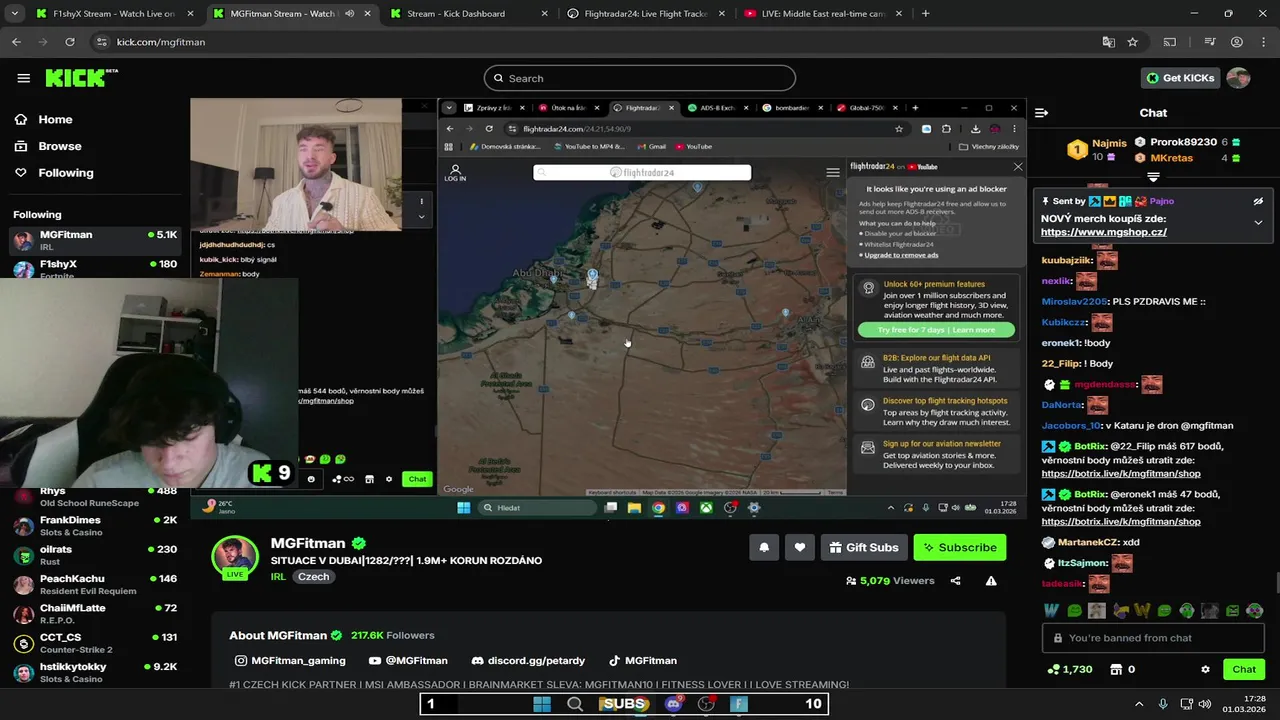This screenshot has width=1280, height=720.
Task: Click the chat settings gear
Action: pos(1205,669)
